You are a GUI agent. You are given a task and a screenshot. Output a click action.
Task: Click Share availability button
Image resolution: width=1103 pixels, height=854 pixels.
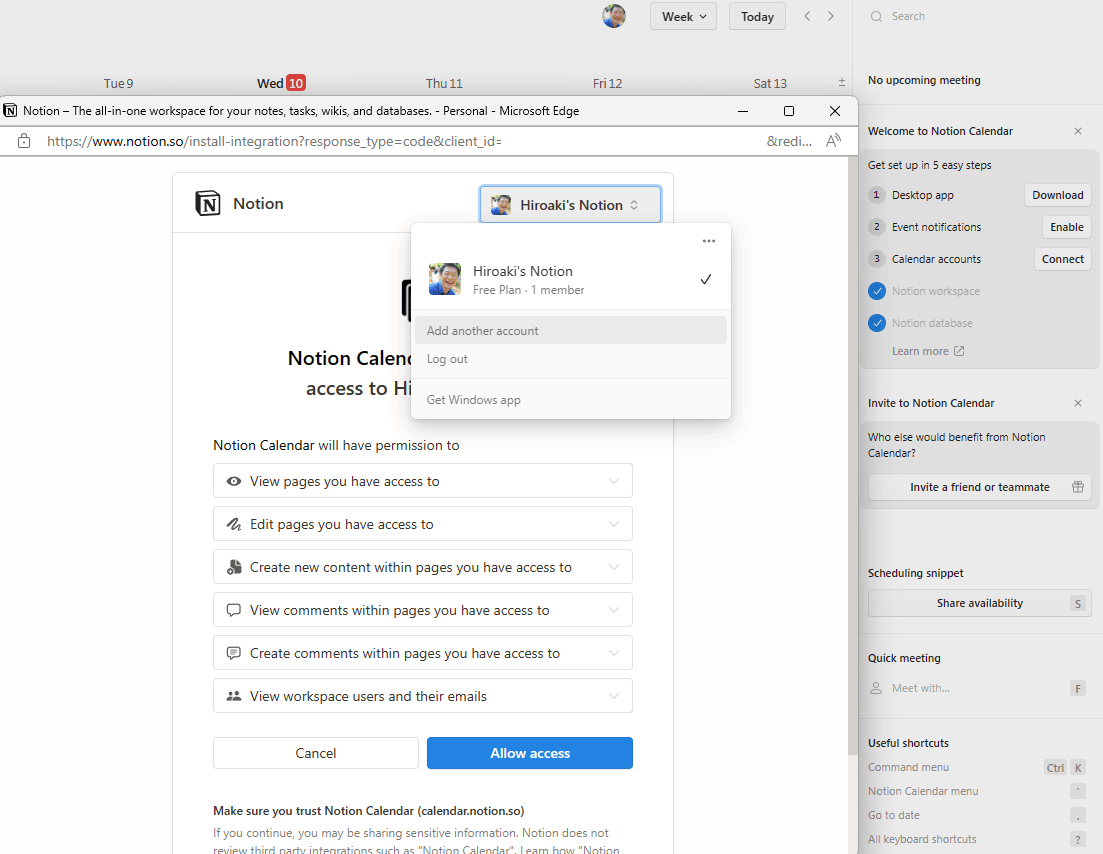pos(979,603)
